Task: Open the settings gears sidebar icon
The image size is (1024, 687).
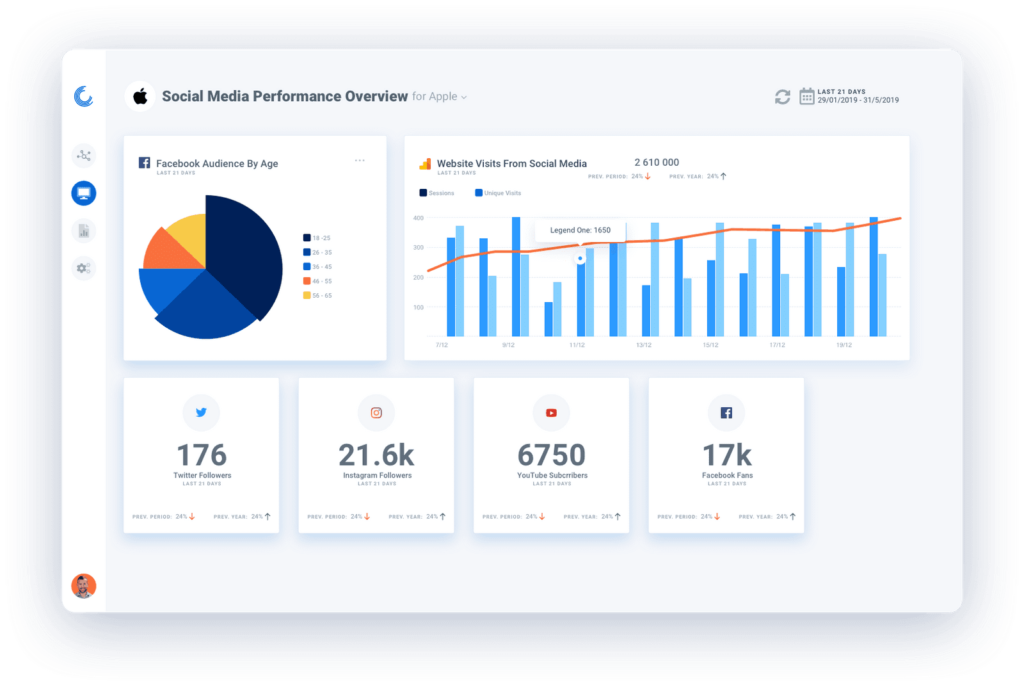Action: pyautogui.click(x=84, y=268)
